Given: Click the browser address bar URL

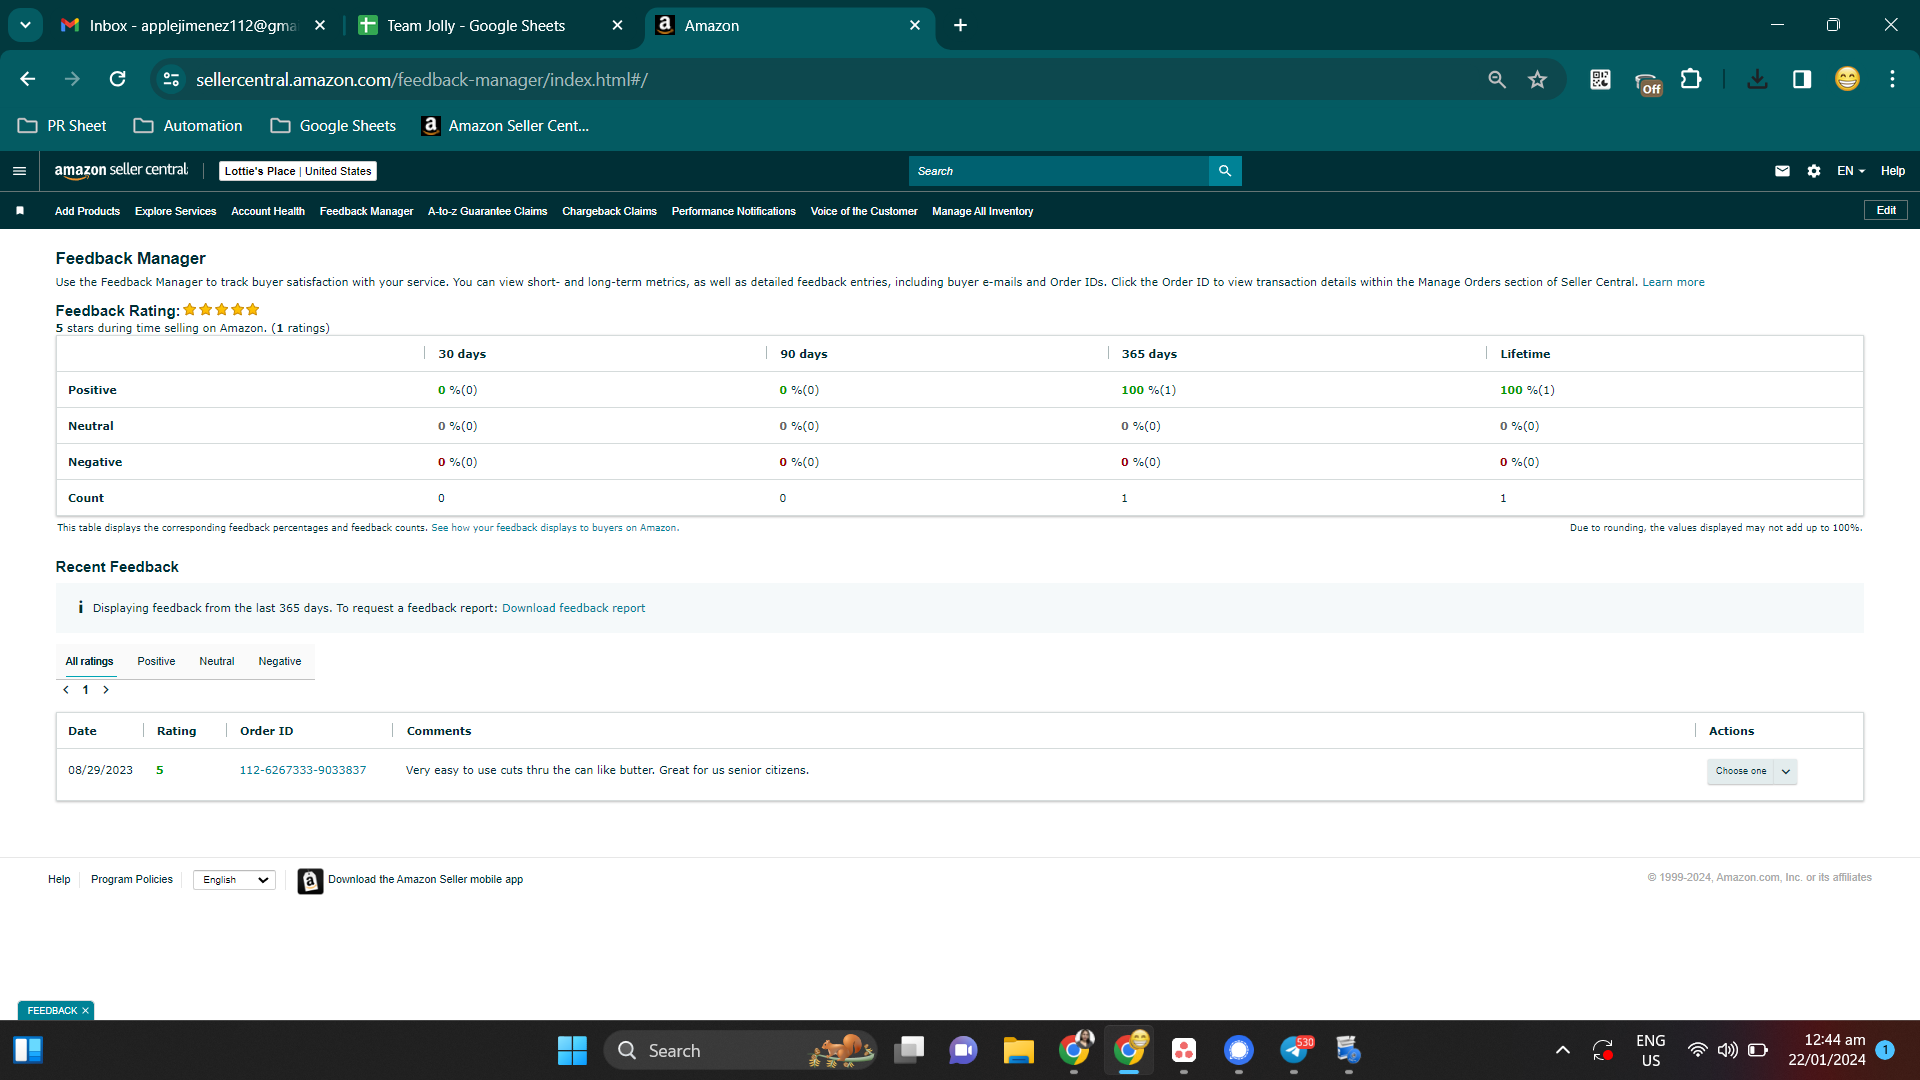Looking at the screenshot, I should [x=422, y=79].
